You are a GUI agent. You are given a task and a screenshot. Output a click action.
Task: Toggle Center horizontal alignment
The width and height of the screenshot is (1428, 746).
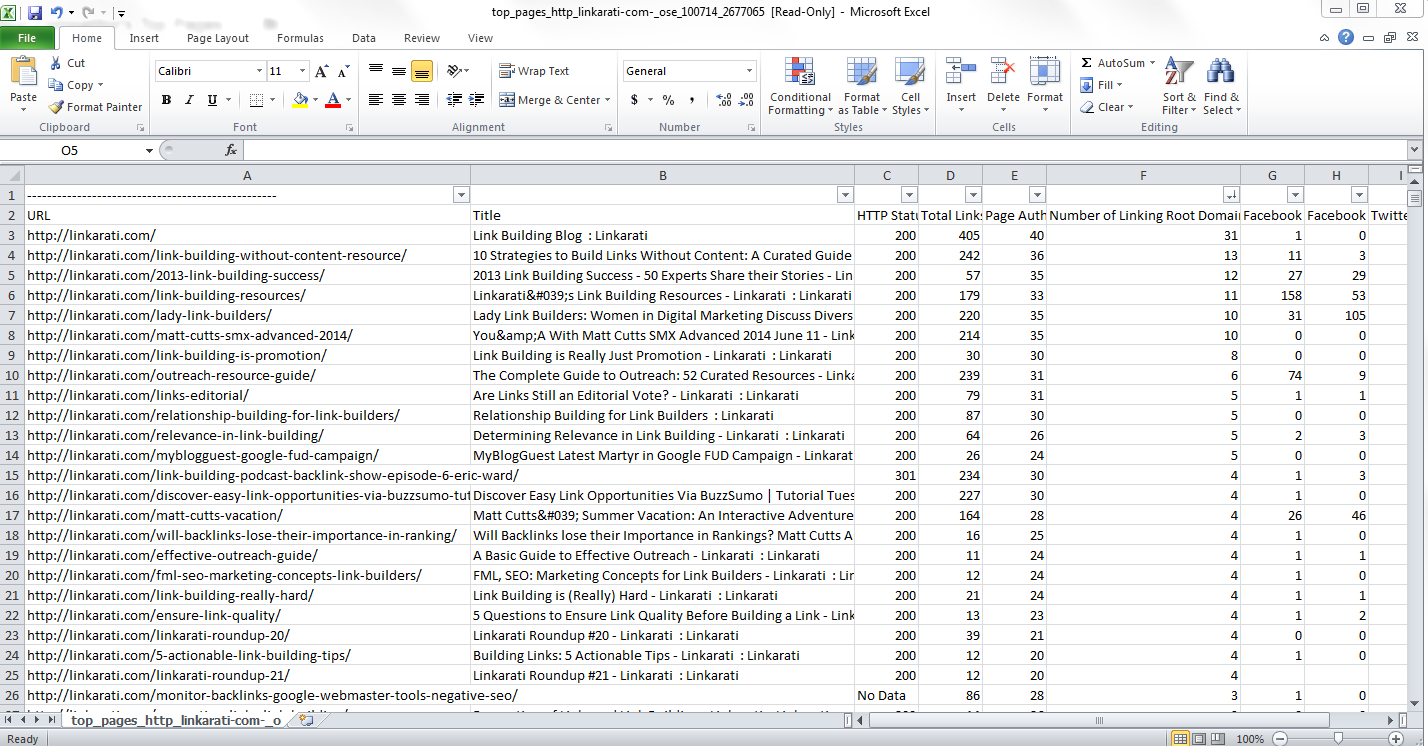click(399, 100)
